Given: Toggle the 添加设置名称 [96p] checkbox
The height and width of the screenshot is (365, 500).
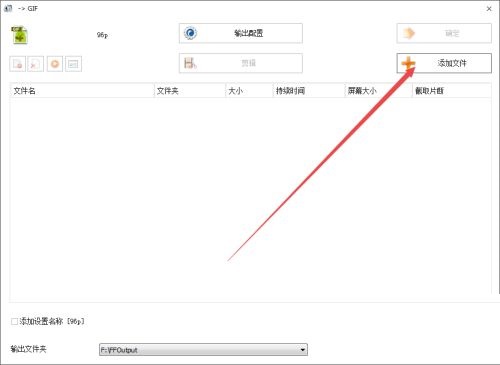Looking at the screenshot, I should 14,322.
